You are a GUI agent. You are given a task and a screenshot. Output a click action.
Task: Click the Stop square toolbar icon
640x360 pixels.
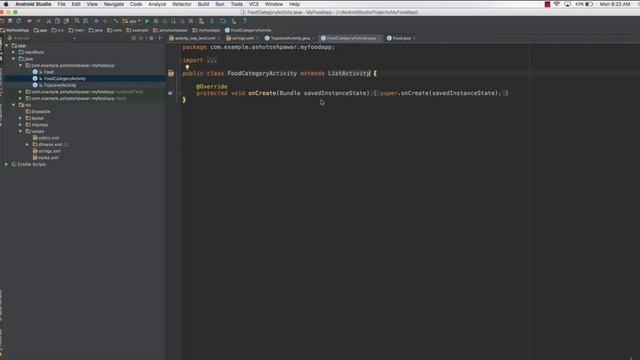coord(191,21)
